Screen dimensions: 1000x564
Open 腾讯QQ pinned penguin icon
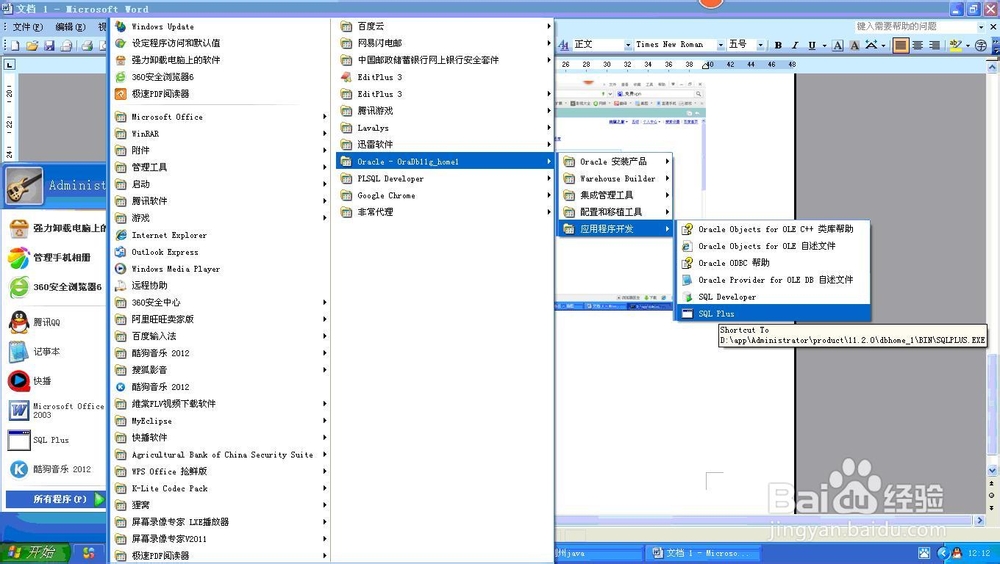[19, 322]
